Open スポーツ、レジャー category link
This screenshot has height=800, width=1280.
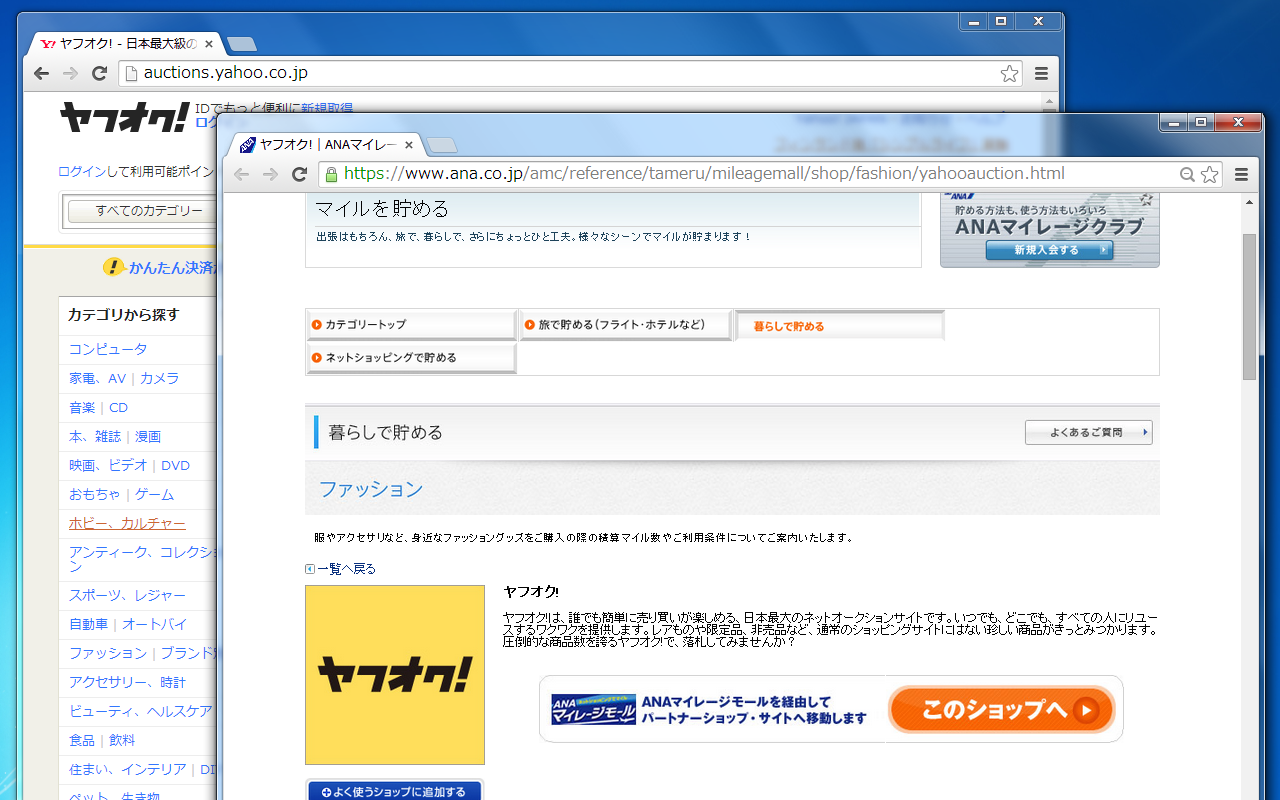[x=127, y=595]
